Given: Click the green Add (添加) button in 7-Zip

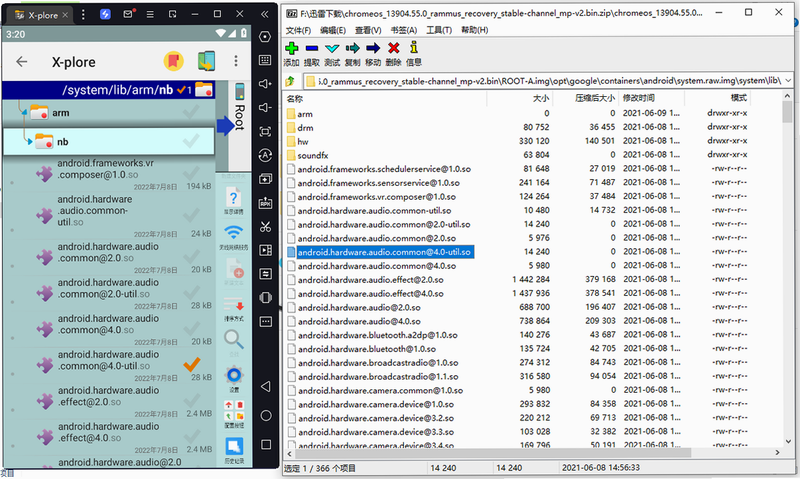Looking at the screenshot, I should 291,48.
